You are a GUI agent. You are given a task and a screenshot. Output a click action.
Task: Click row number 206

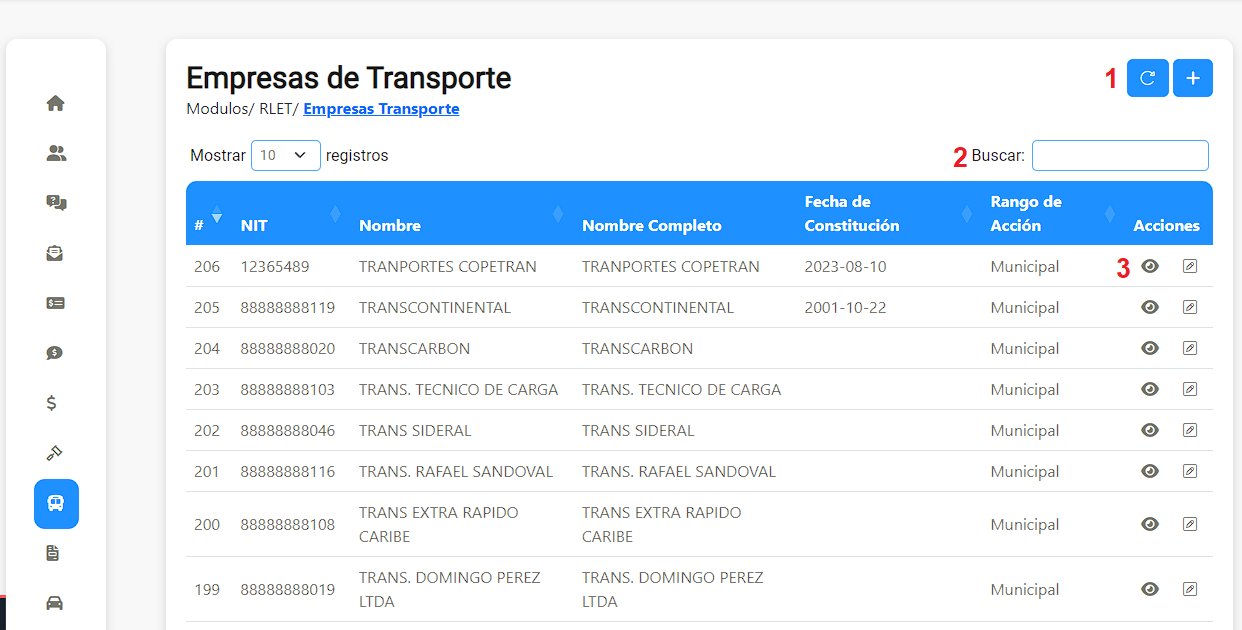click(207, 267)
